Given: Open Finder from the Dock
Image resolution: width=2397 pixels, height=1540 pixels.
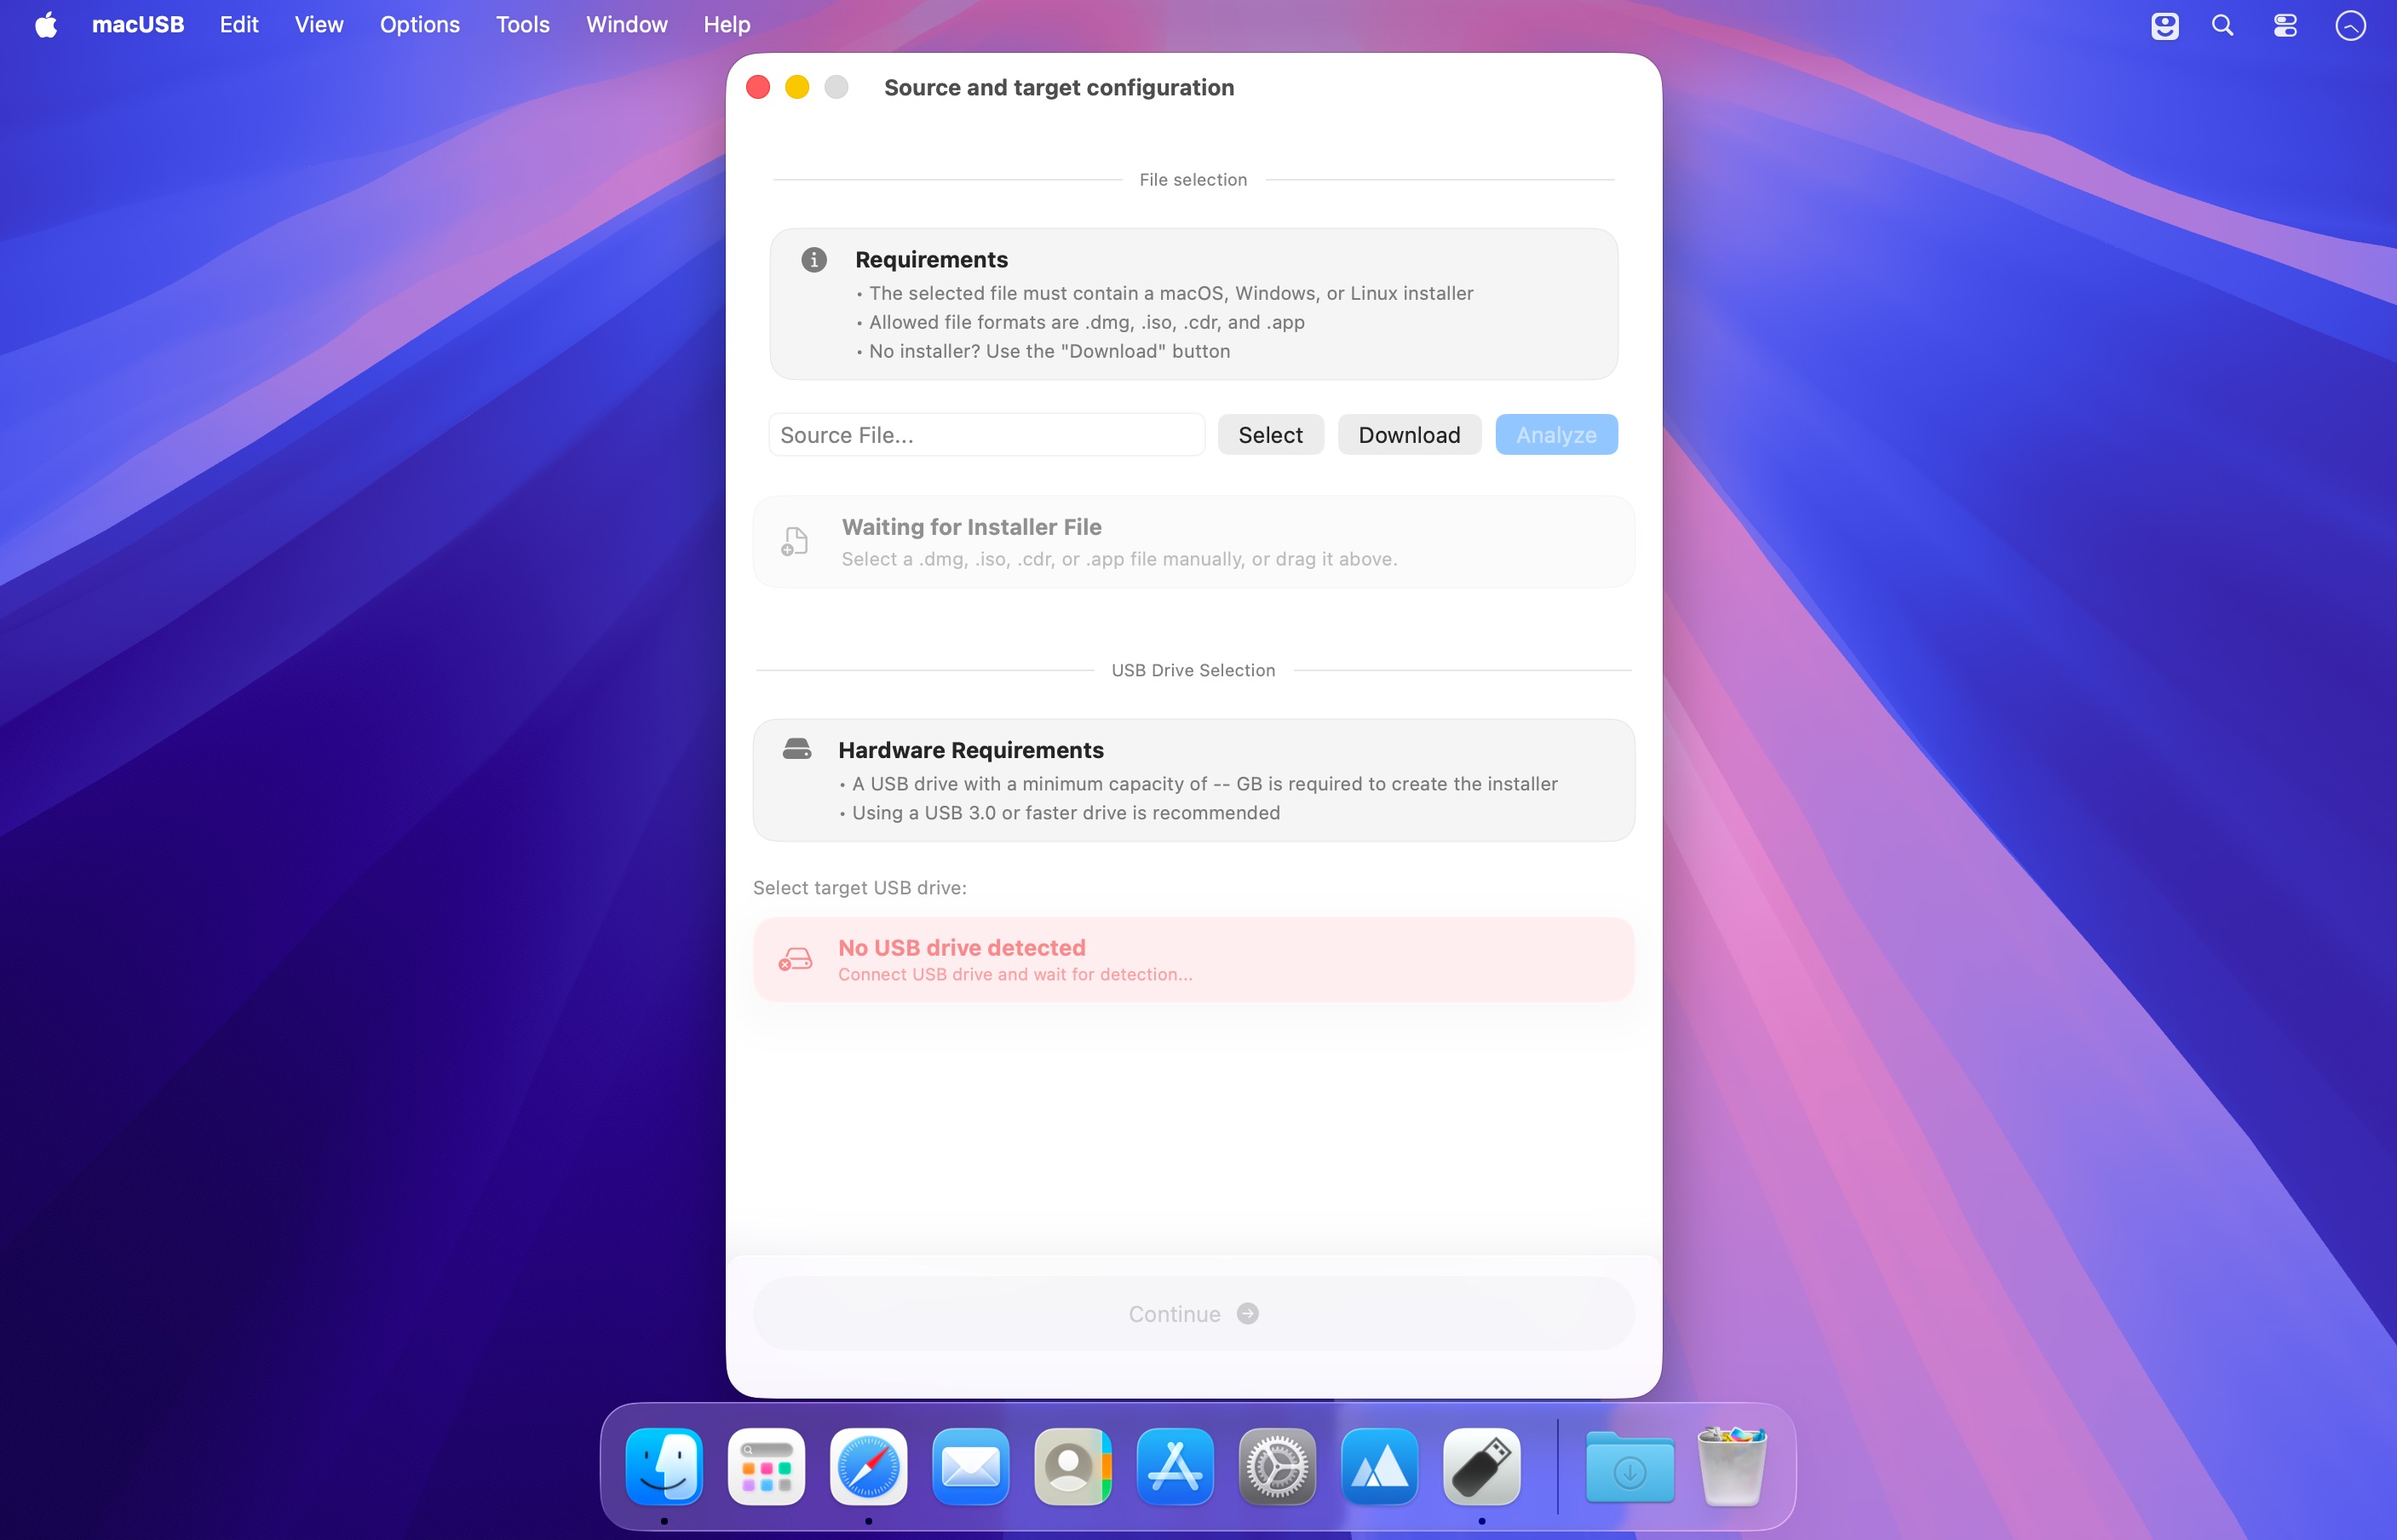Looking at the screenshot, I should coord(664,1467).
